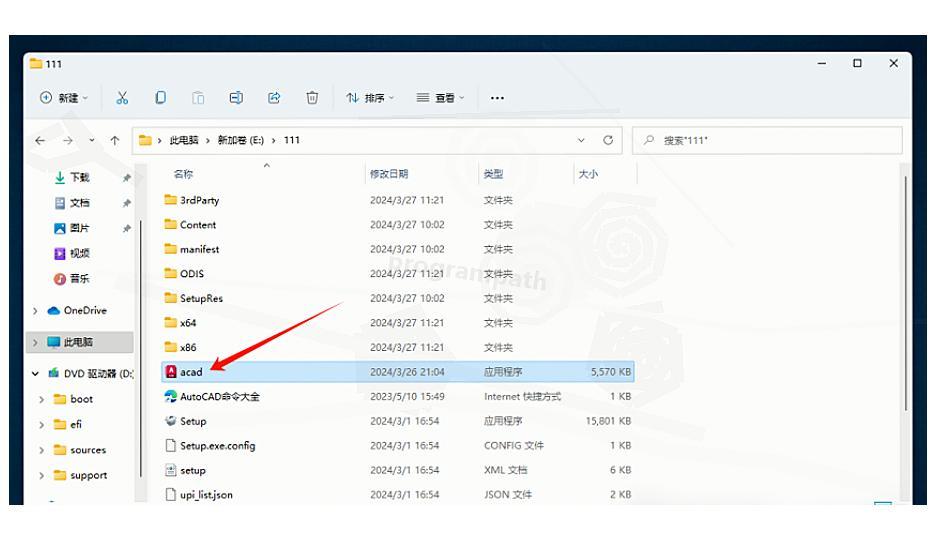Select the SetupRes folder row
The image size is (937, 541).
(398, 298)
